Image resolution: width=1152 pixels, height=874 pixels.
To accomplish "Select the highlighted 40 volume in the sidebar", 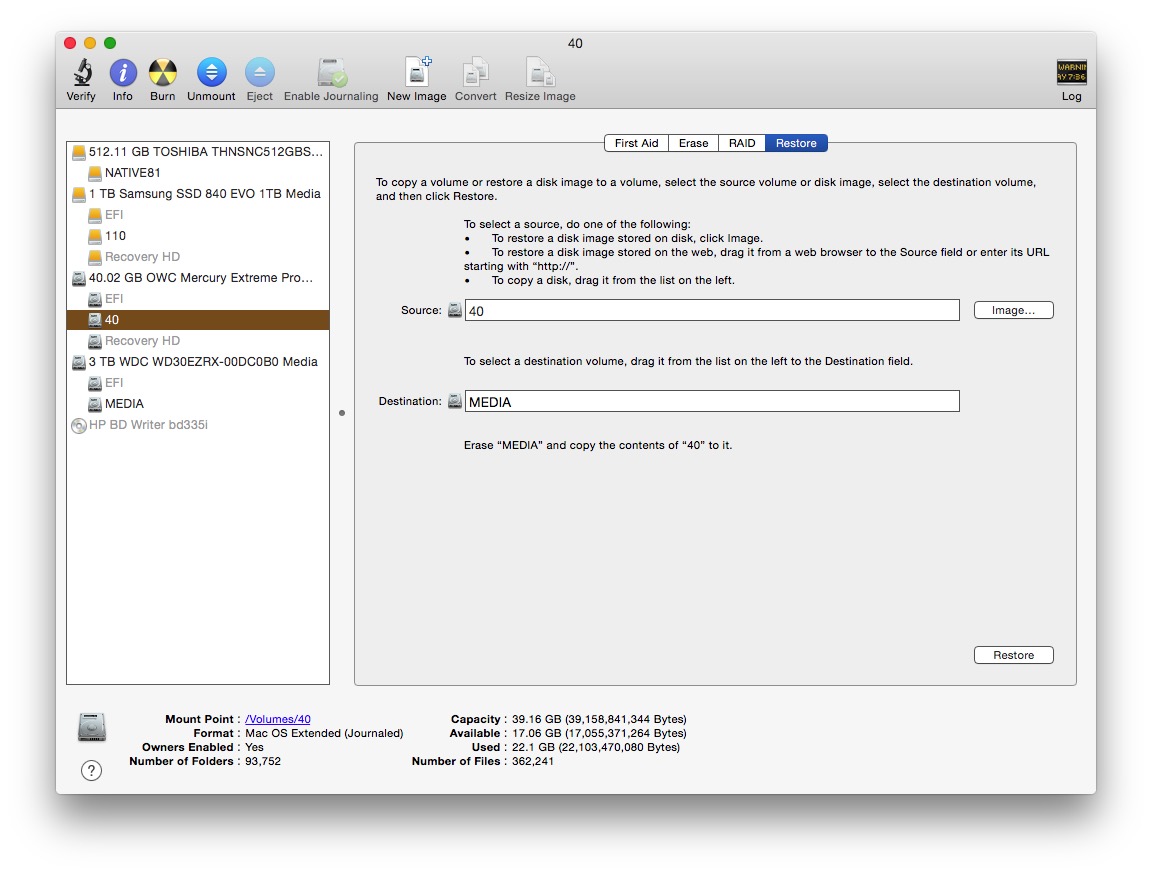I will (198, 319).
